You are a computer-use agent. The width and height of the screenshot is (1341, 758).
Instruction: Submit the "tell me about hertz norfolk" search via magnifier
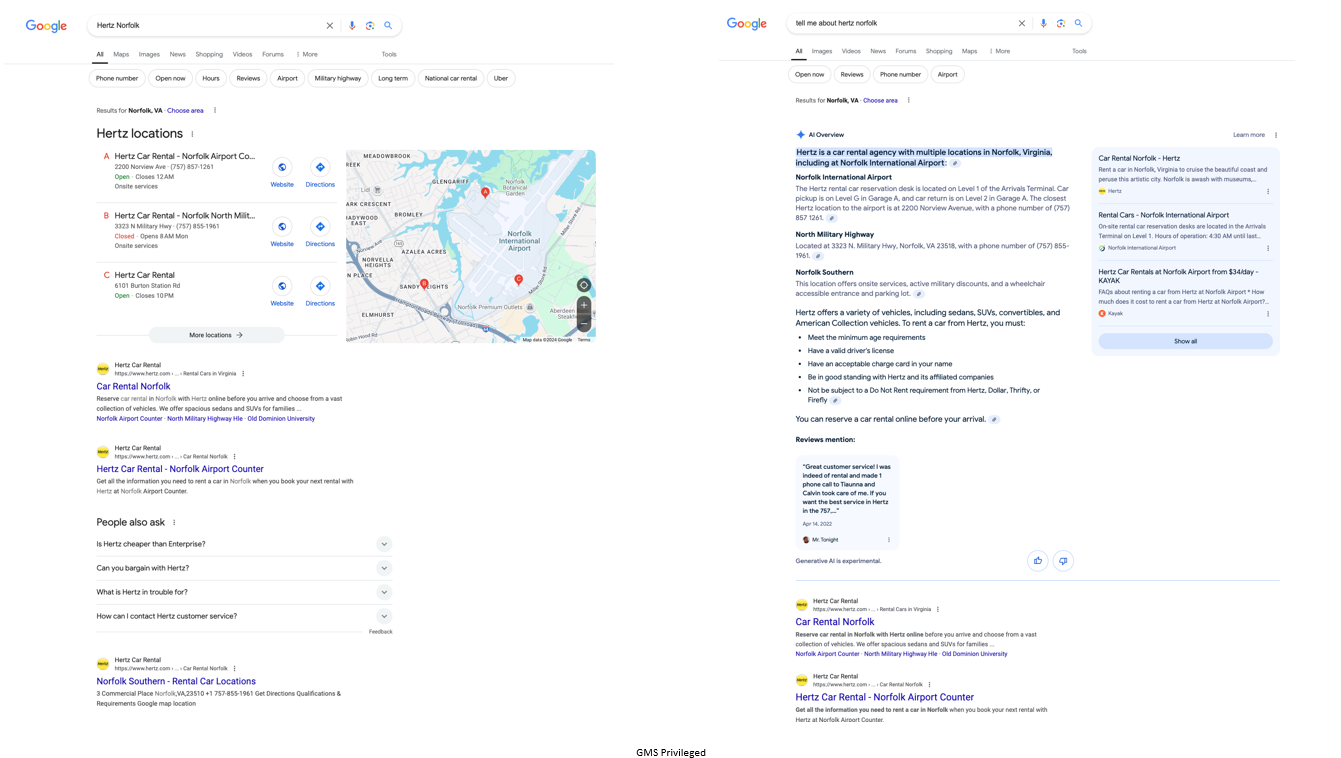tap(1079, 23)
